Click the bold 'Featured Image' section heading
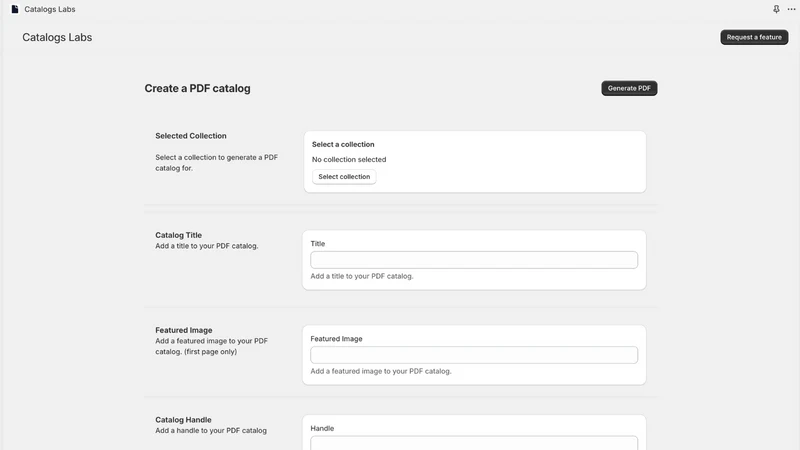Viewport: 800px width, 450px height. pos(184,330)
